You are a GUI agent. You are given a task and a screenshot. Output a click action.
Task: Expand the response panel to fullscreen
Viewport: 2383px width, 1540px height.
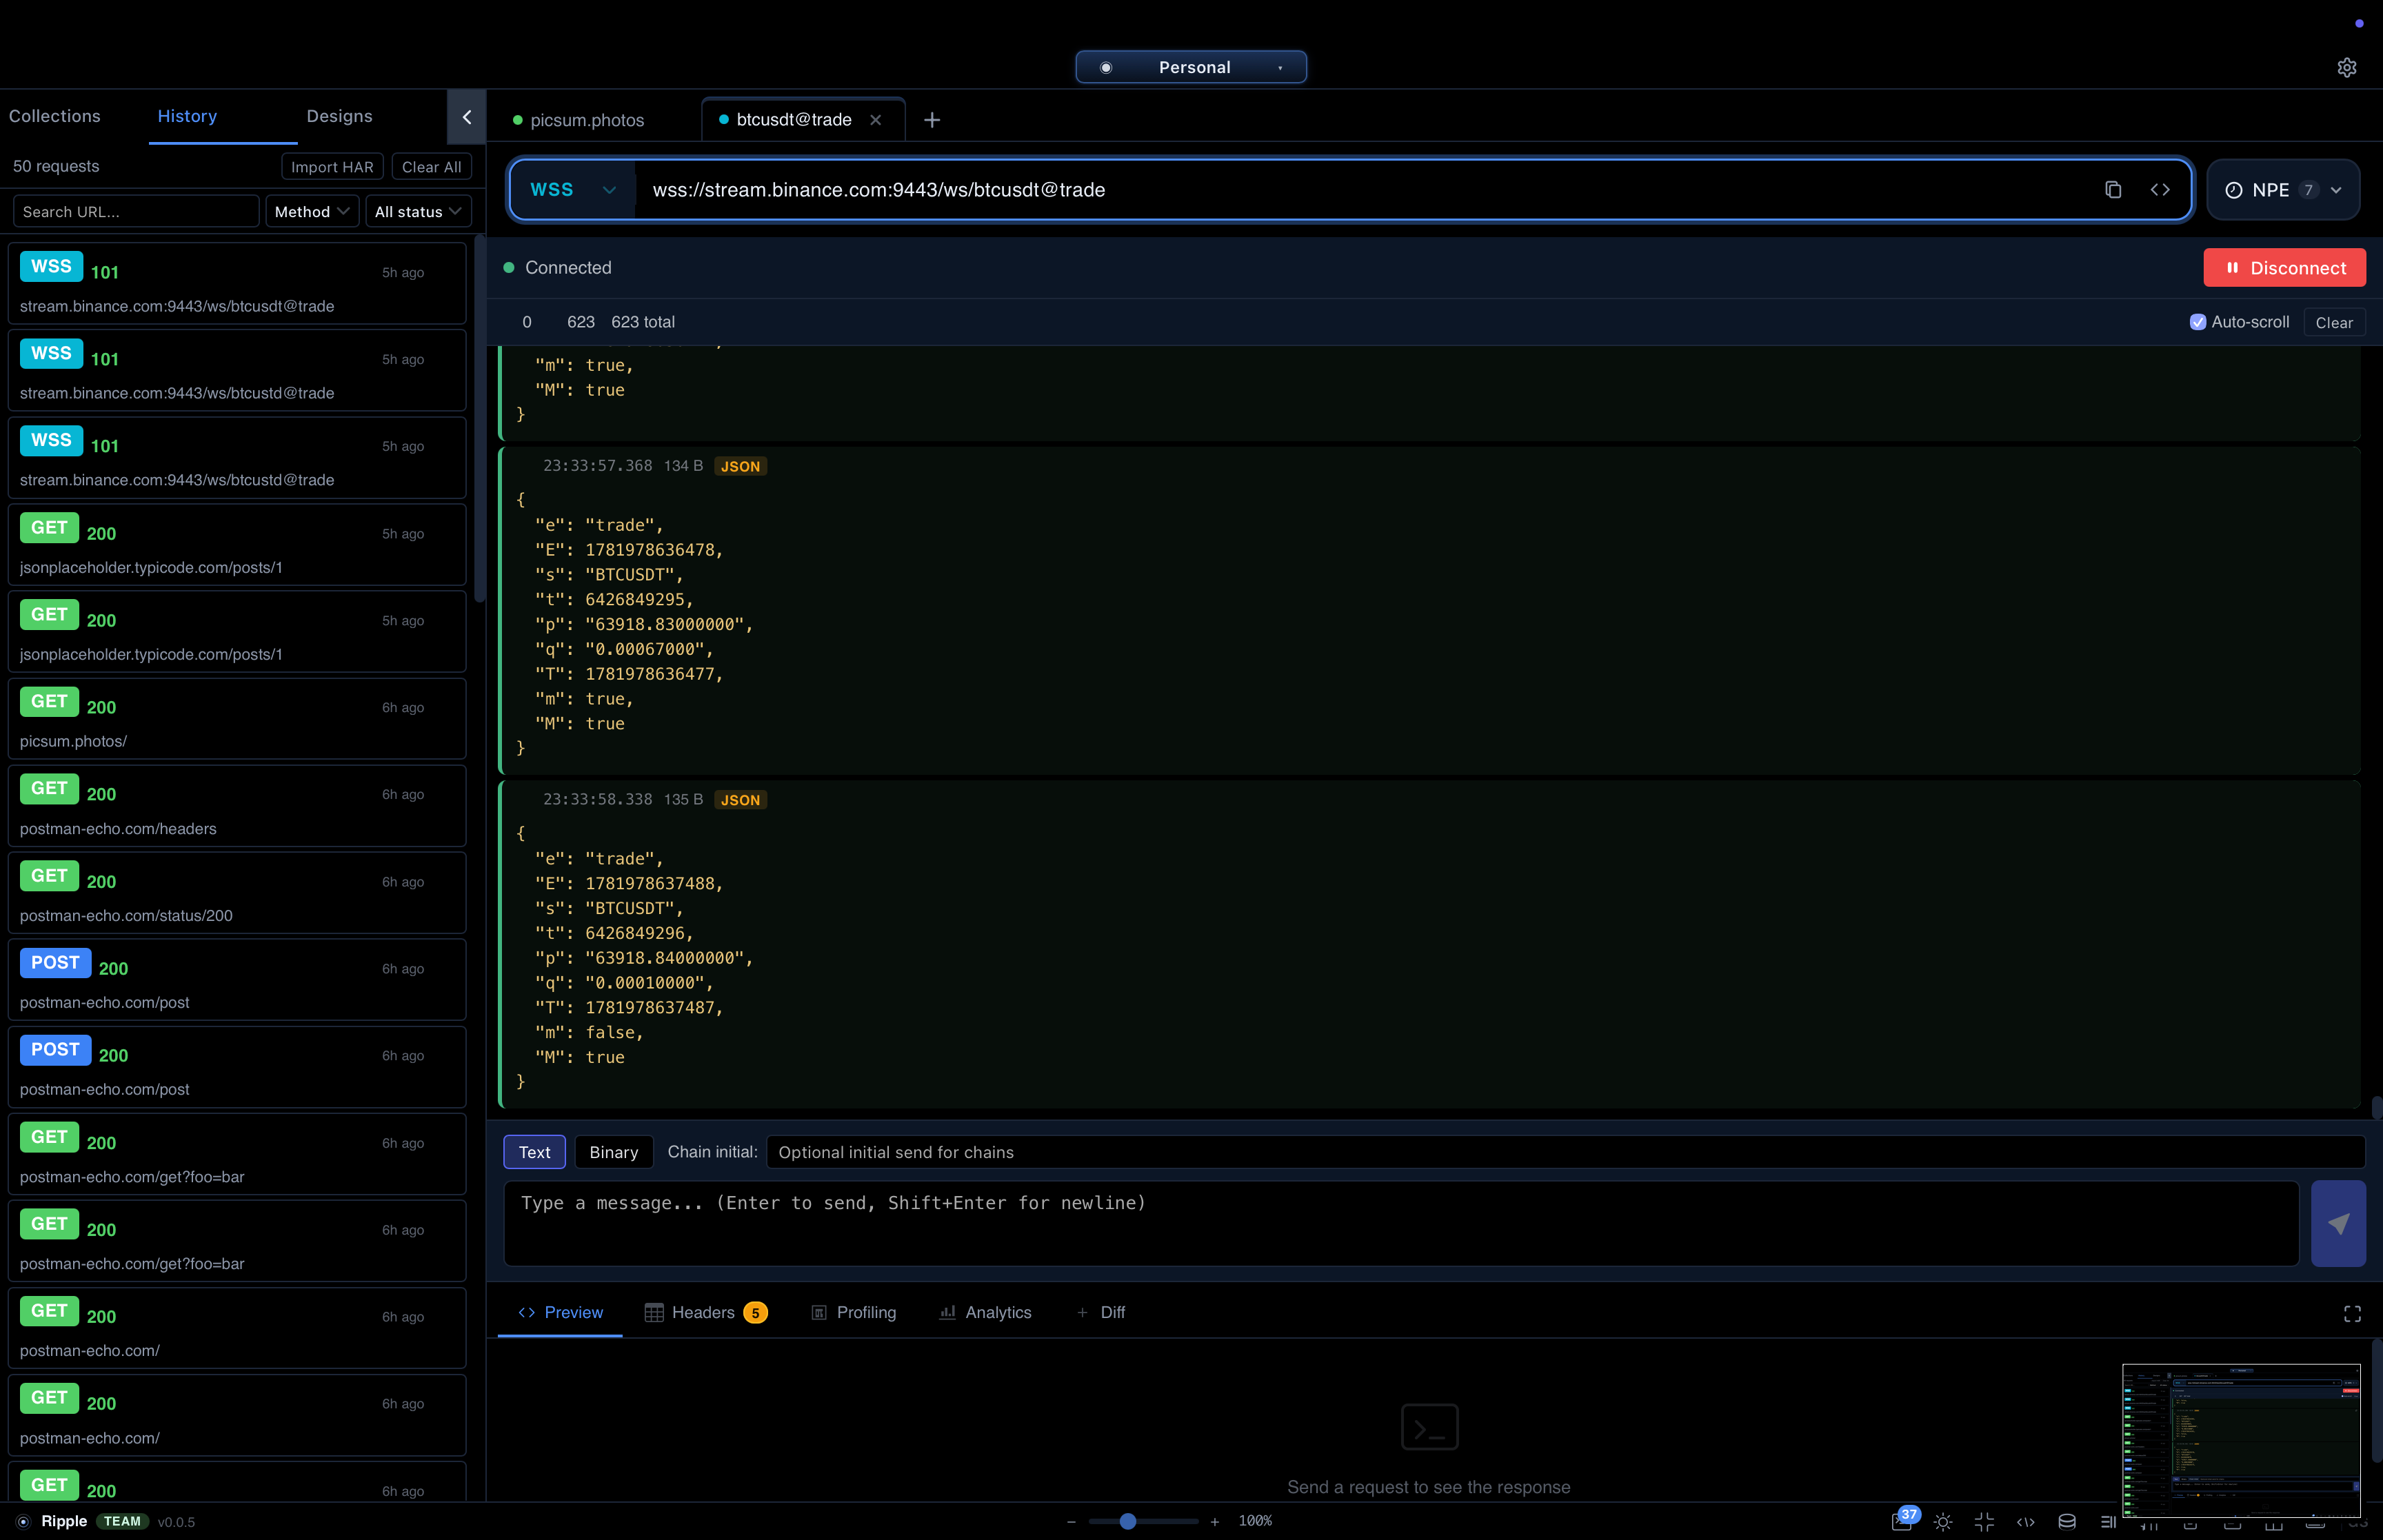(x=2352, y=1313)
